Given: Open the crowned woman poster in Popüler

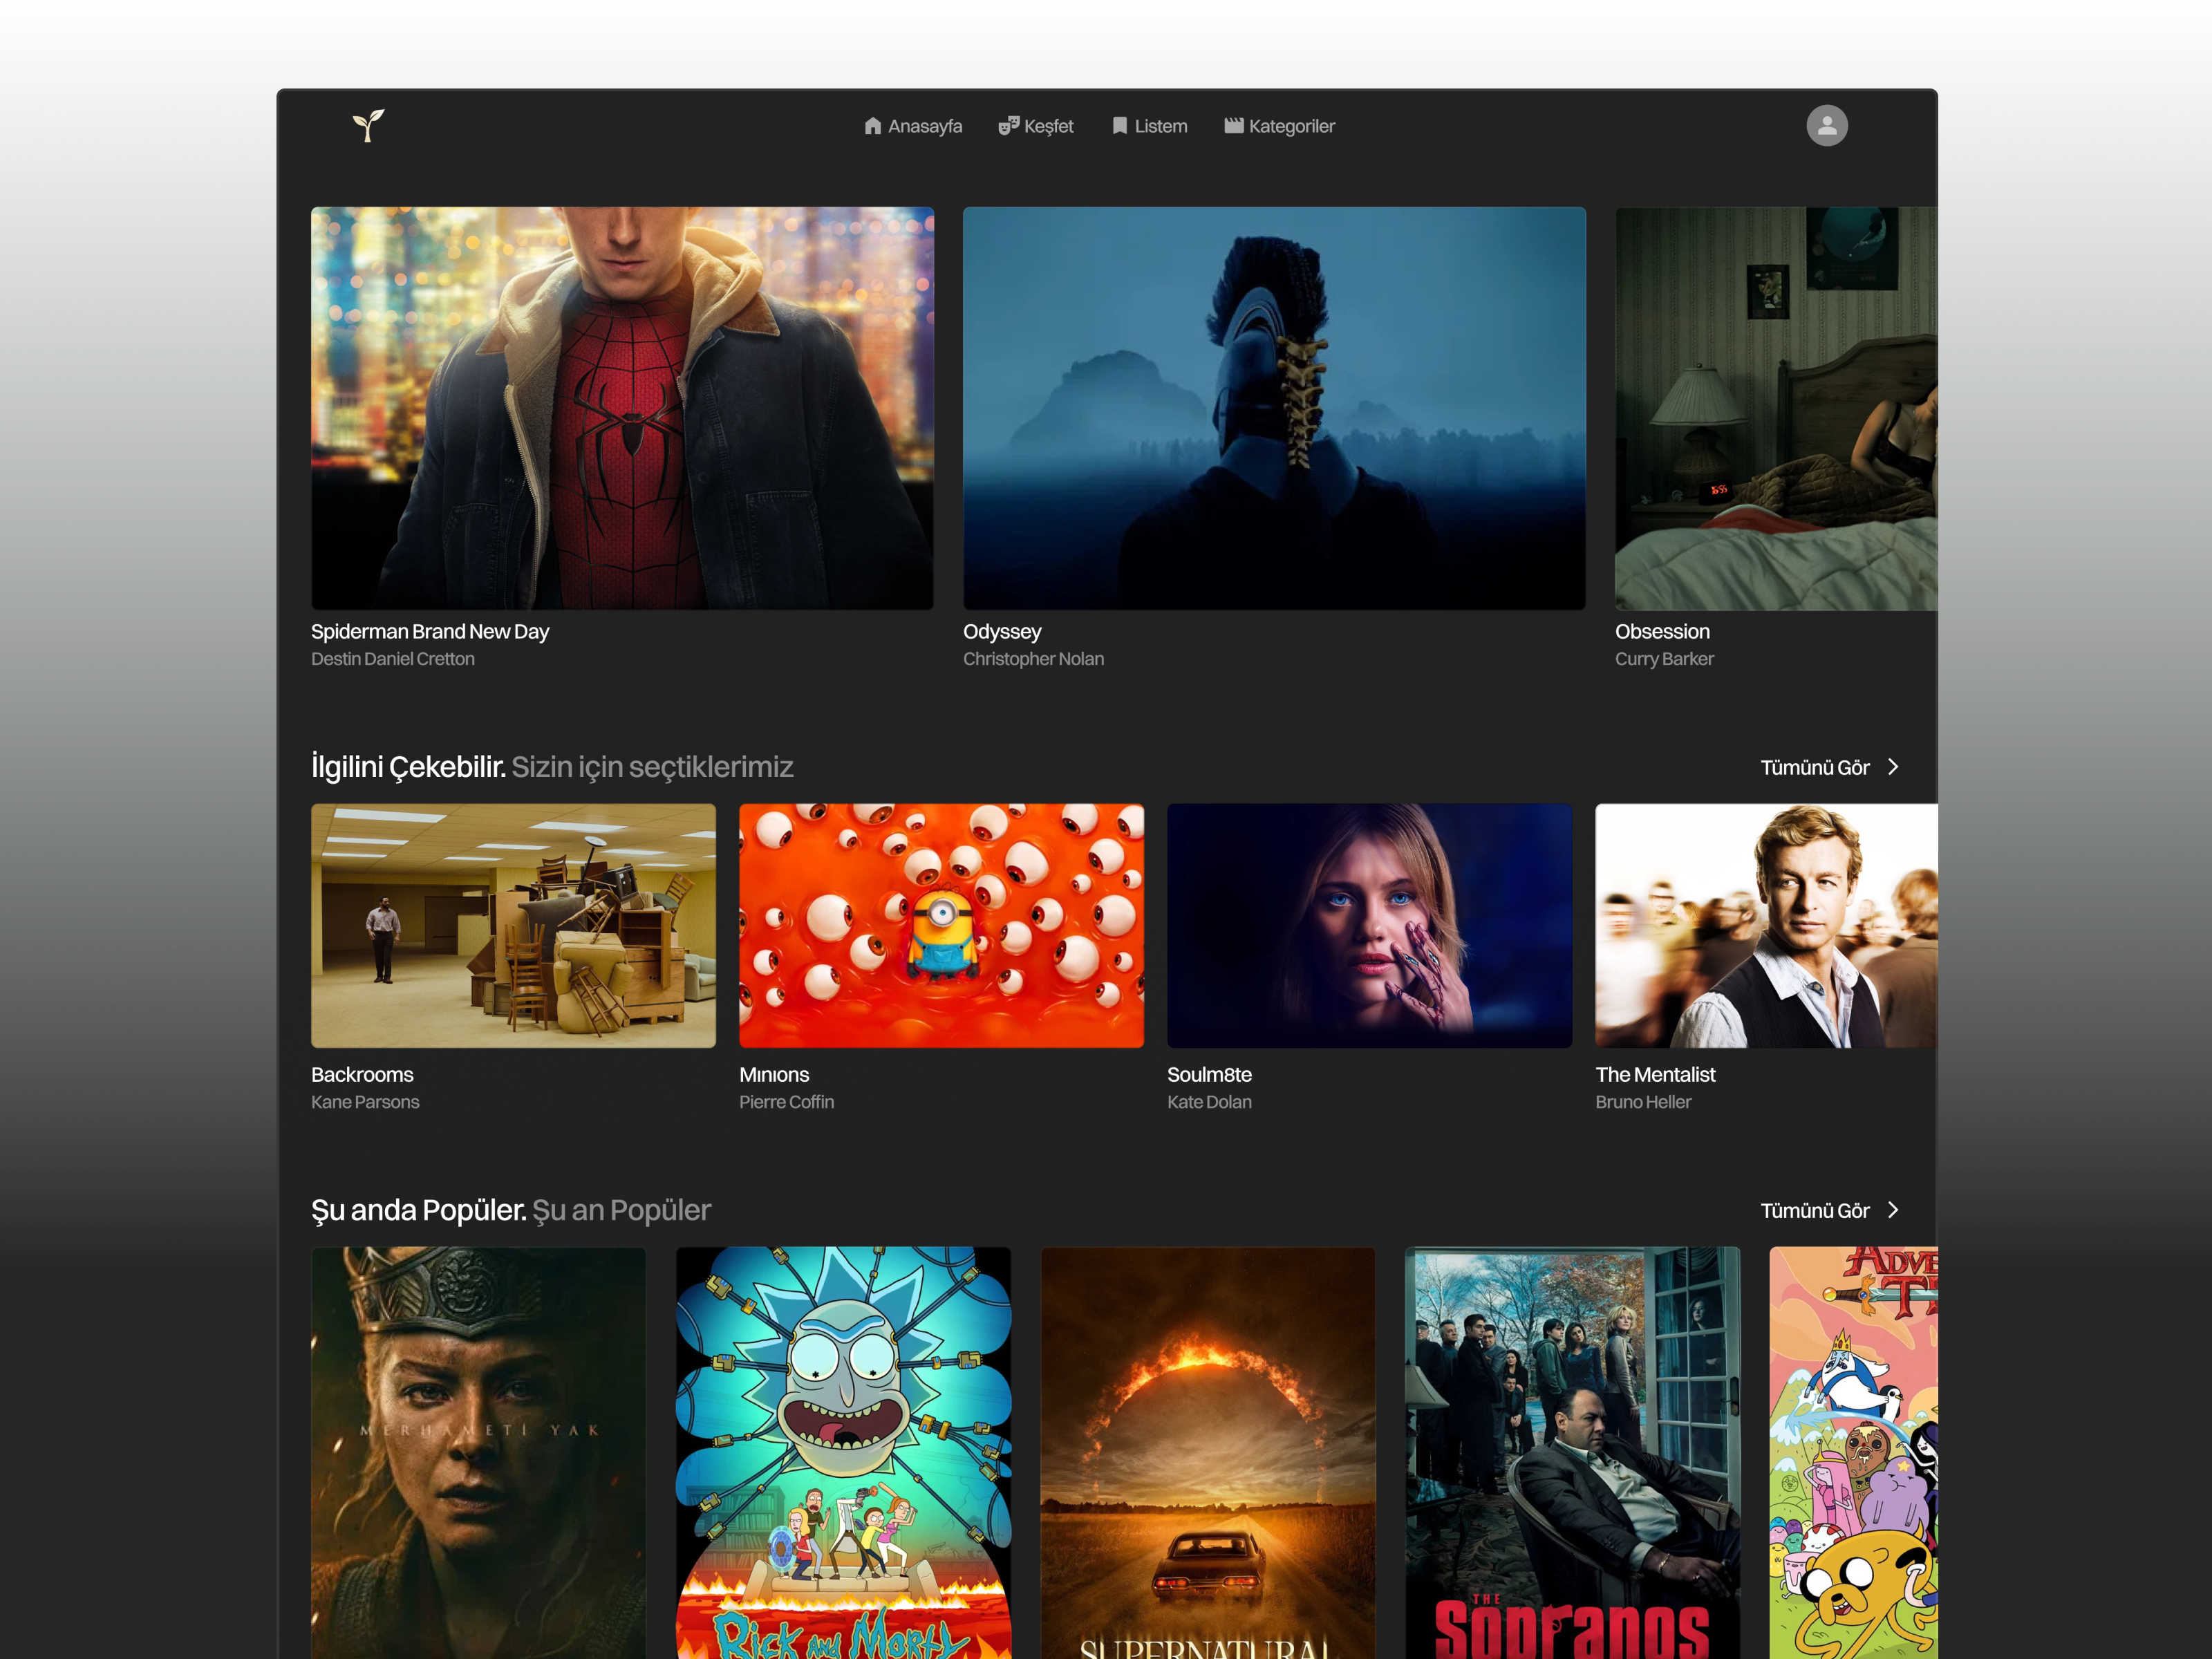Looking at the screenshot, I should pos(478,1452).
